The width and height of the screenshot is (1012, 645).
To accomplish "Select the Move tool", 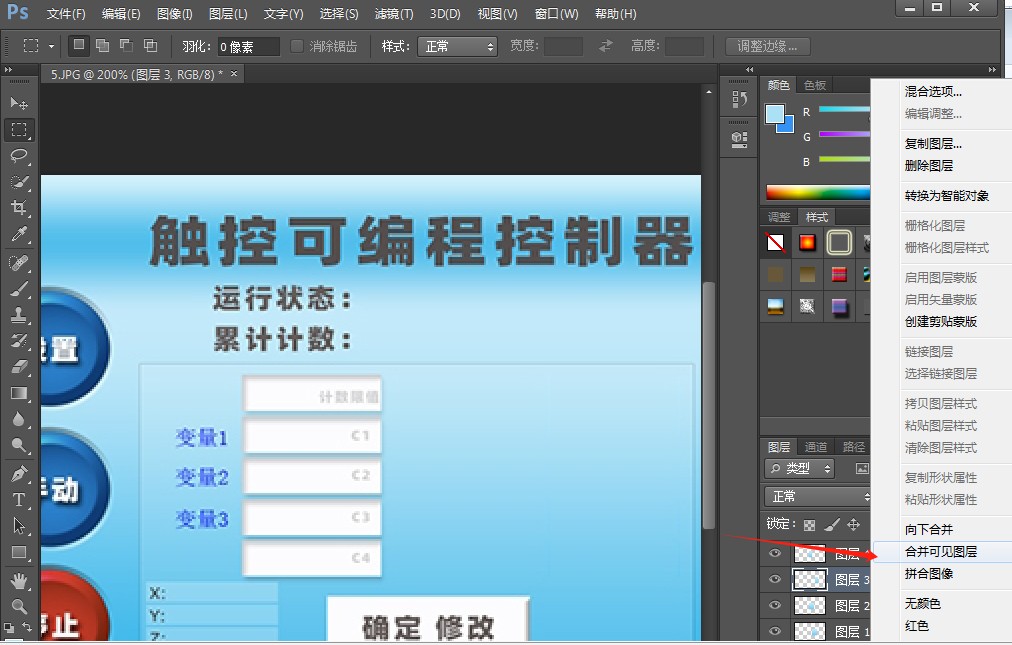I will pyautogui.click(x=19, y=103).
